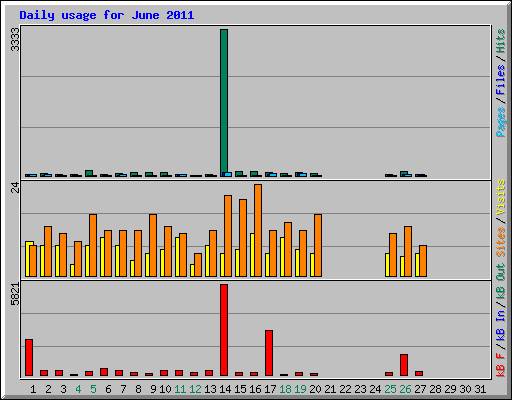Screen dimensions: 512x400
Task: Click day label 31 on the axis
Action: 480,389
